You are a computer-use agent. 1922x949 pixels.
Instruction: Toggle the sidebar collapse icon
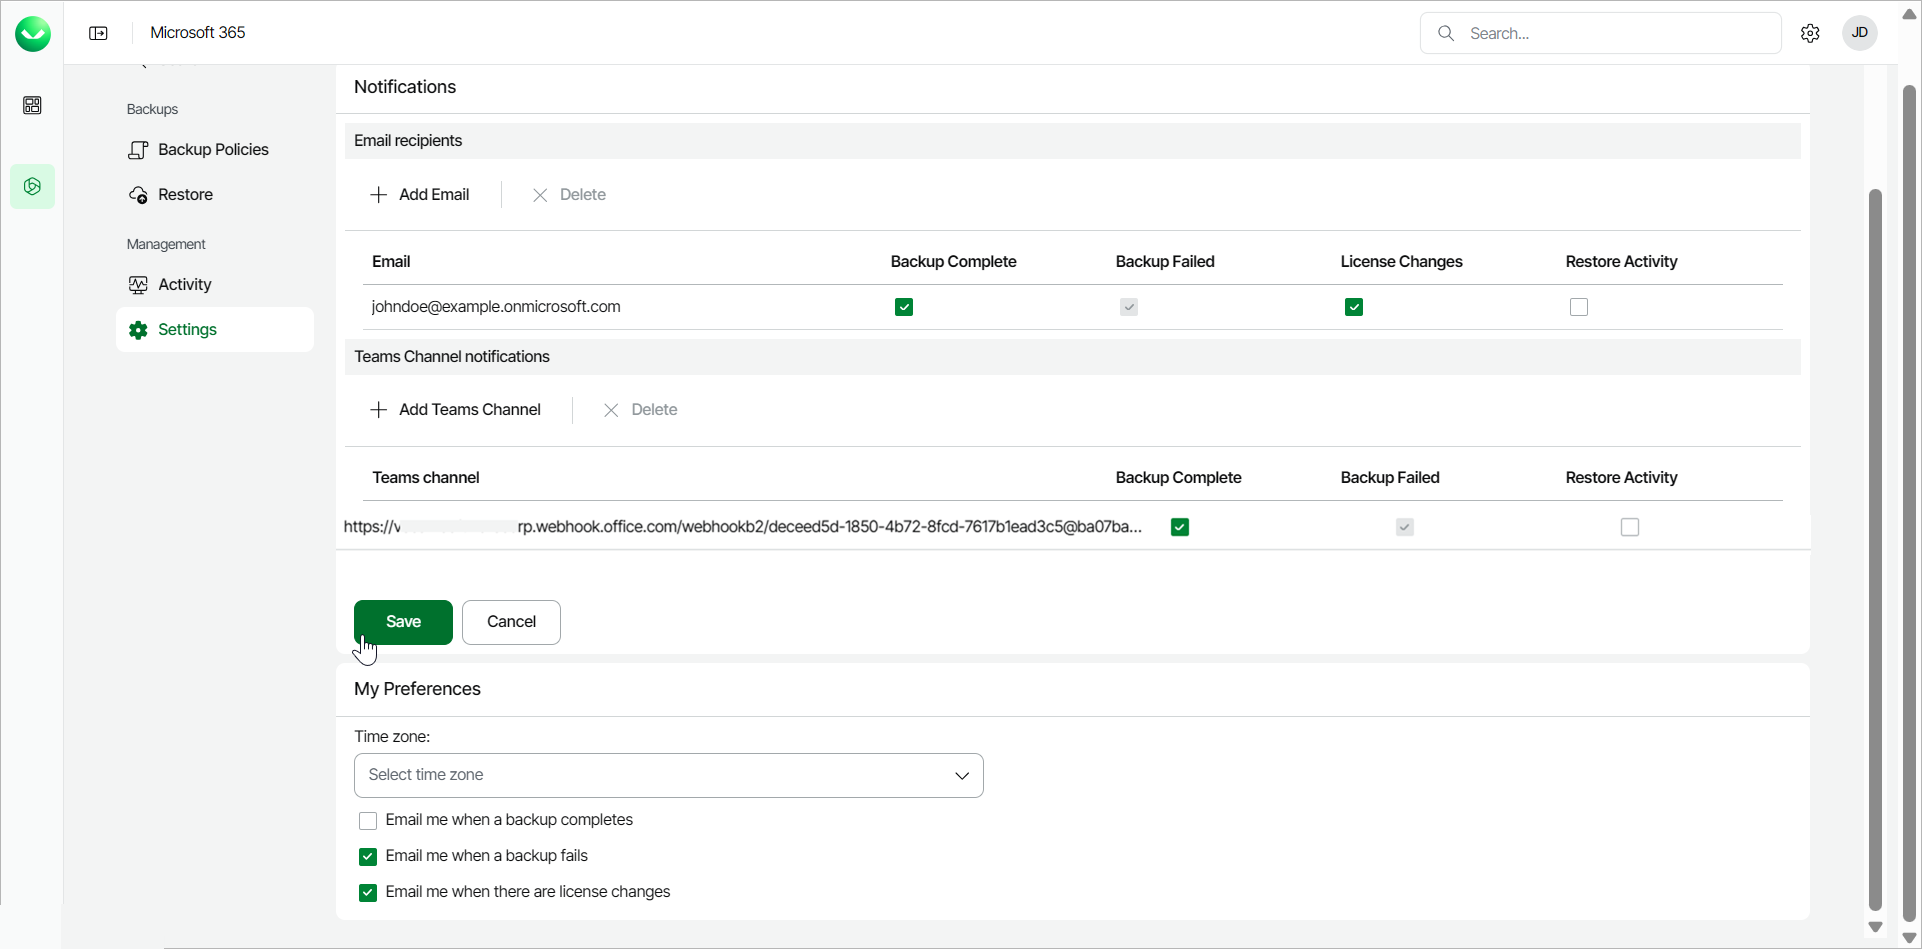coord(98,33)
